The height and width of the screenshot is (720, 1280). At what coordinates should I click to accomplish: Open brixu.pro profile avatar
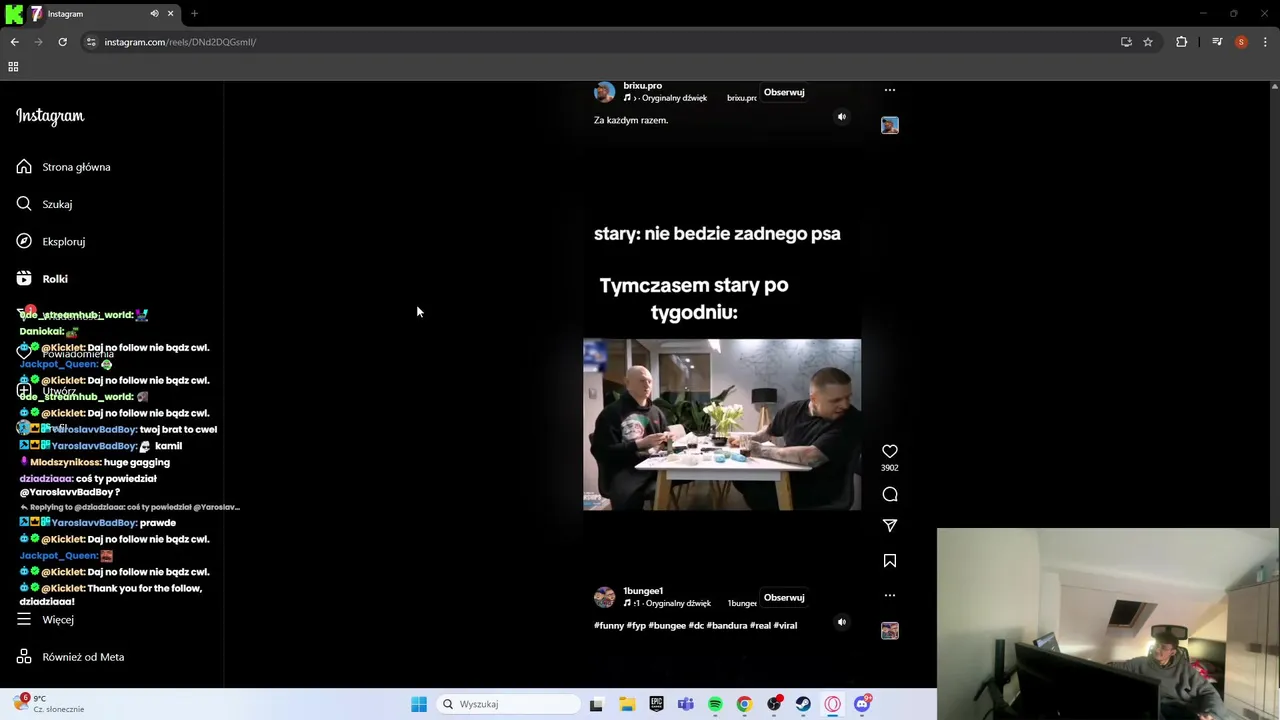tap(604, 92)
